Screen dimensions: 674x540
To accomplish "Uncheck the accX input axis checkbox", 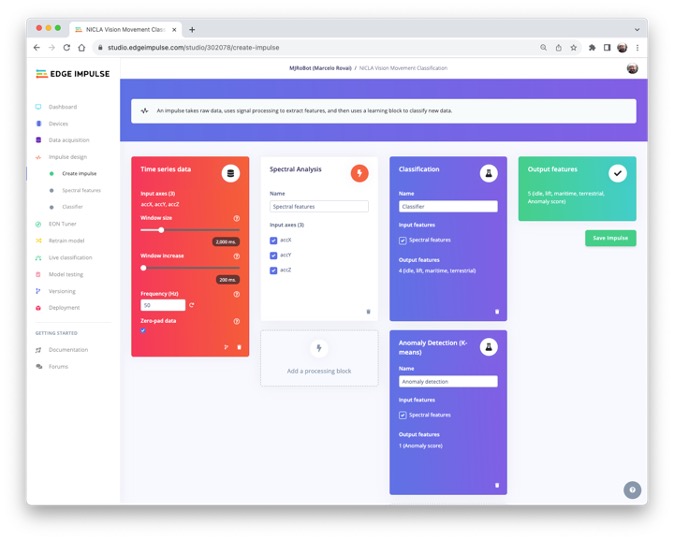I will click(x=274, y=241).
